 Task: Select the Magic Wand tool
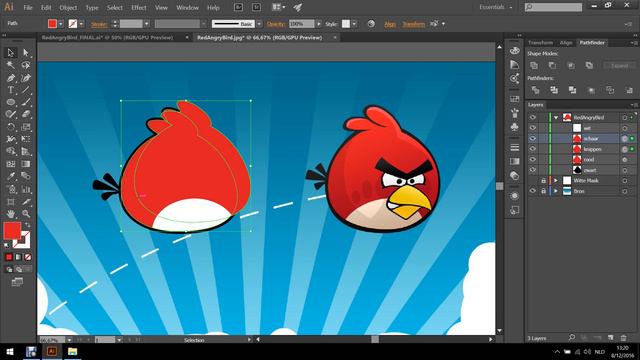click(11, 65)
